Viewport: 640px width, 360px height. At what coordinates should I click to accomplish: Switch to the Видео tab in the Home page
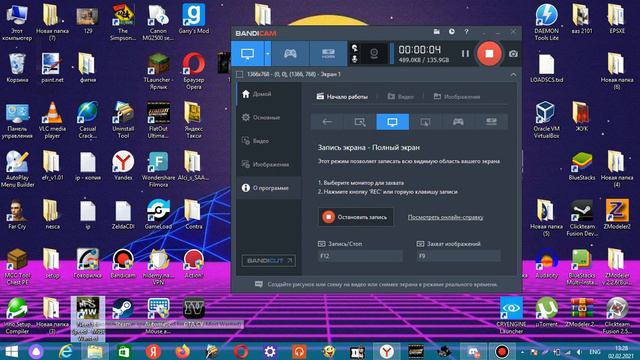(x=400, y=97)
